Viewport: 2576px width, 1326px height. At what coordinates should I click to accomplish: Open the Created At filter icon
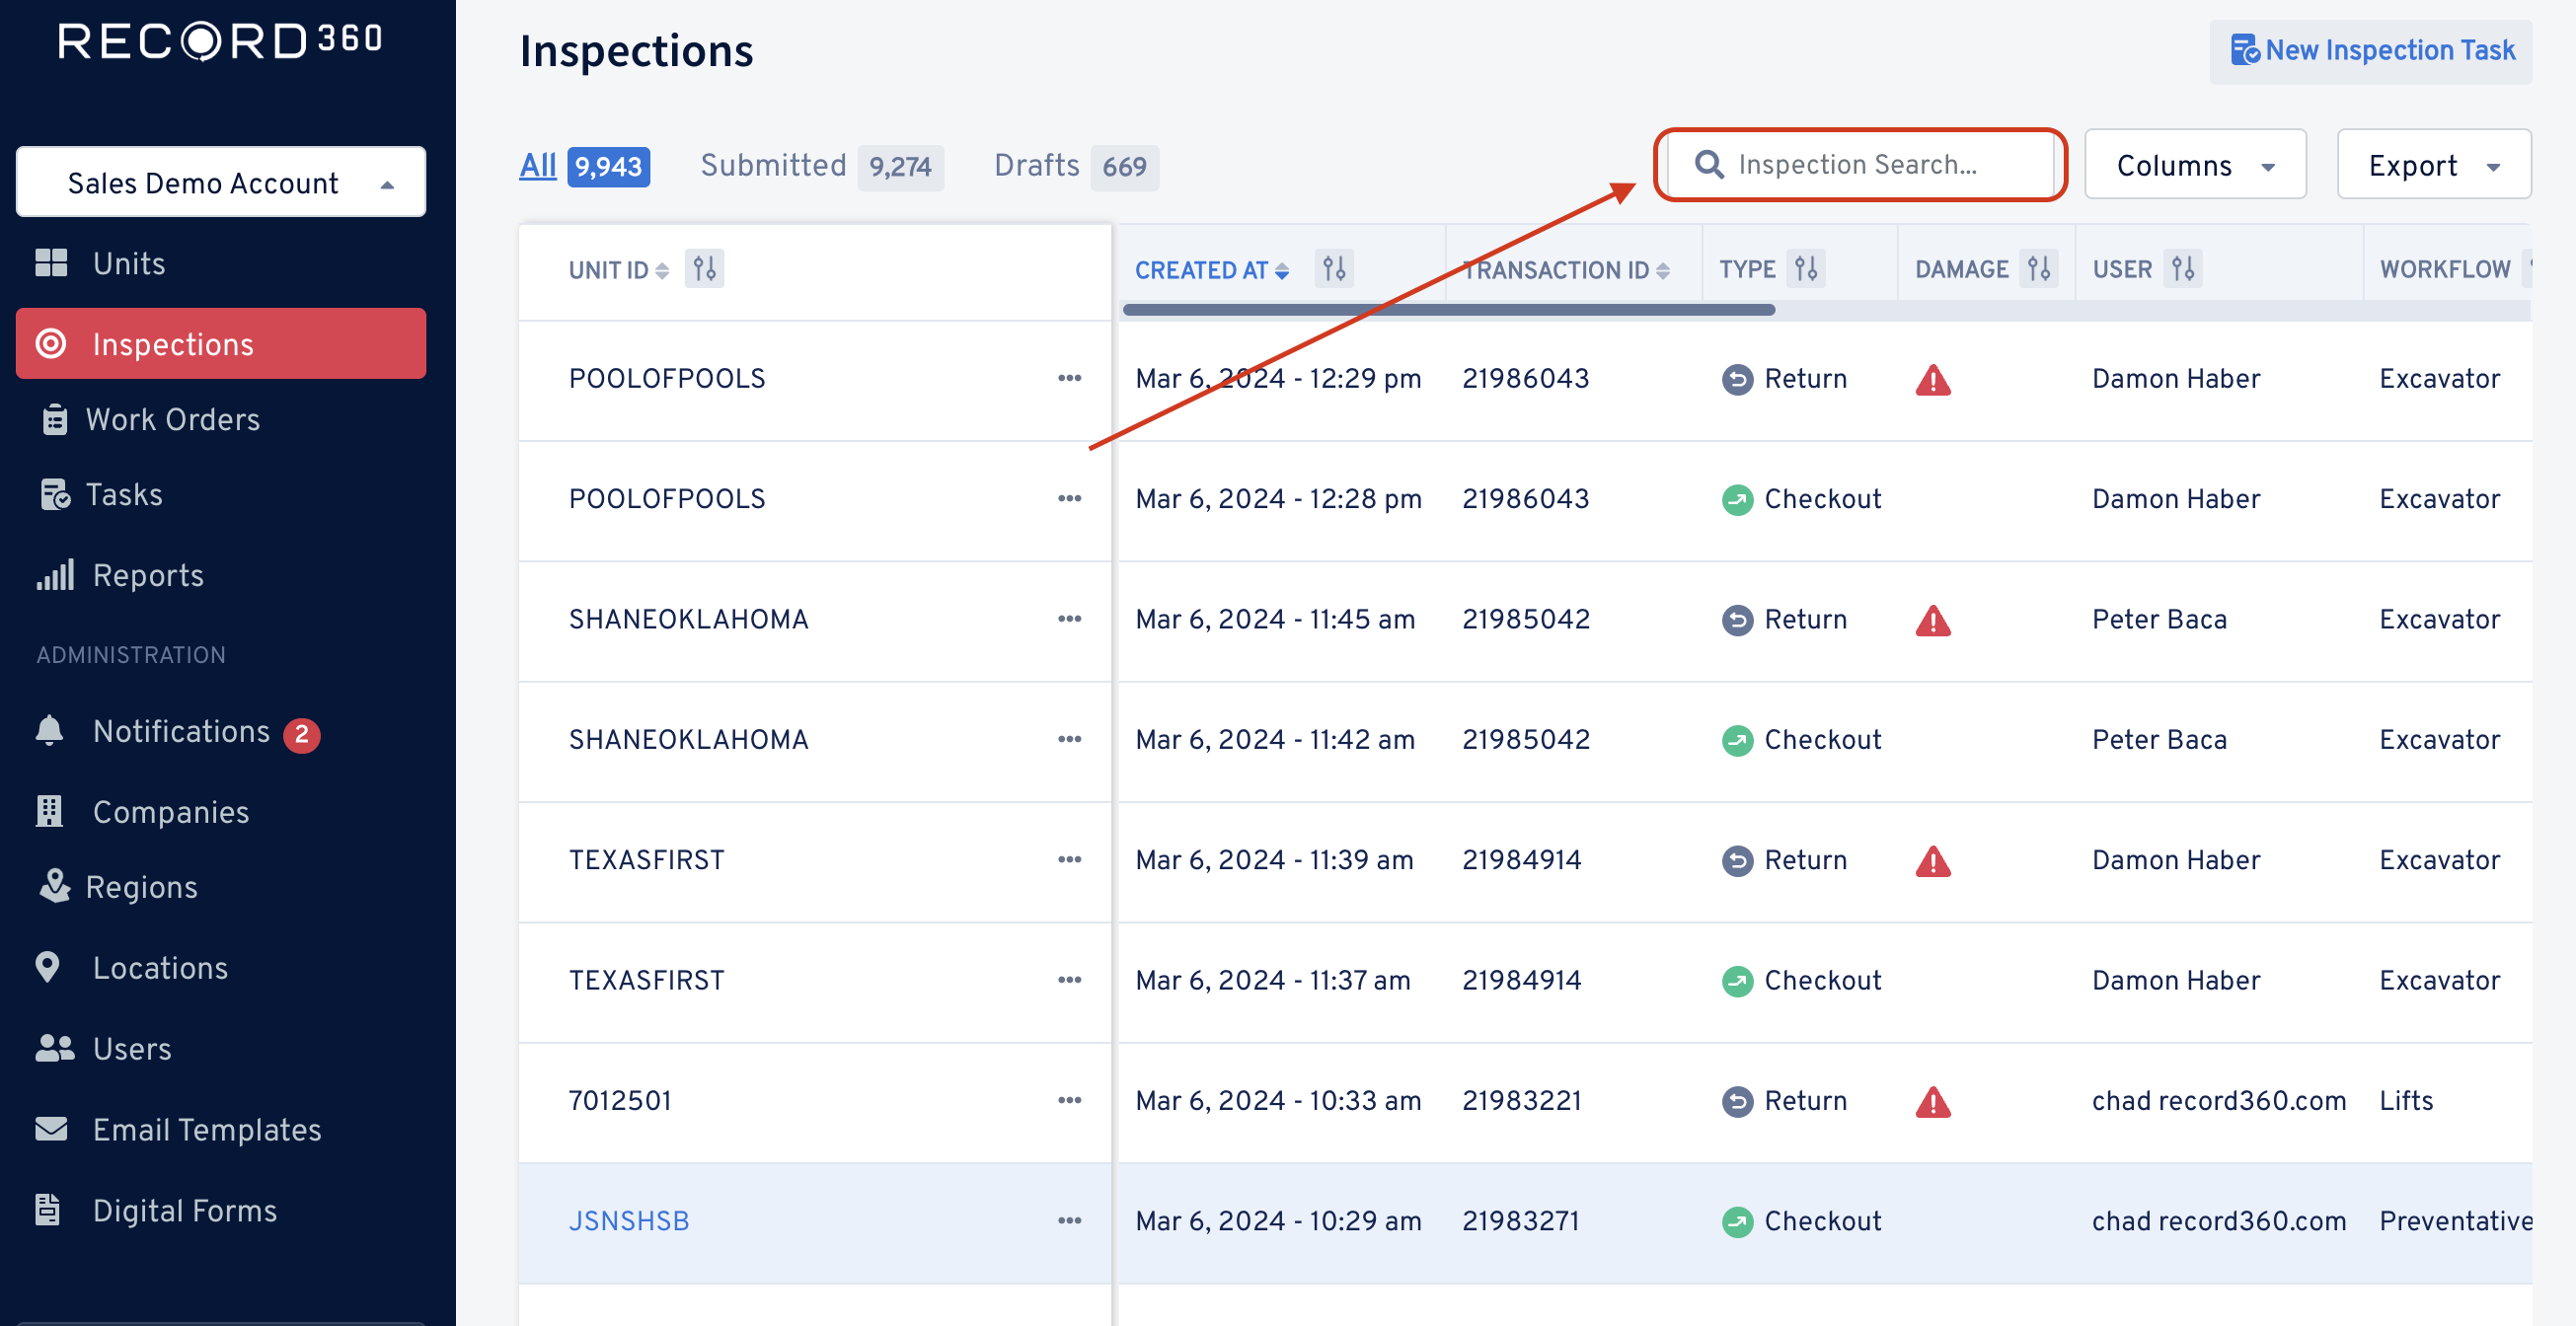pyautogui.click(x=1334, y=269)
